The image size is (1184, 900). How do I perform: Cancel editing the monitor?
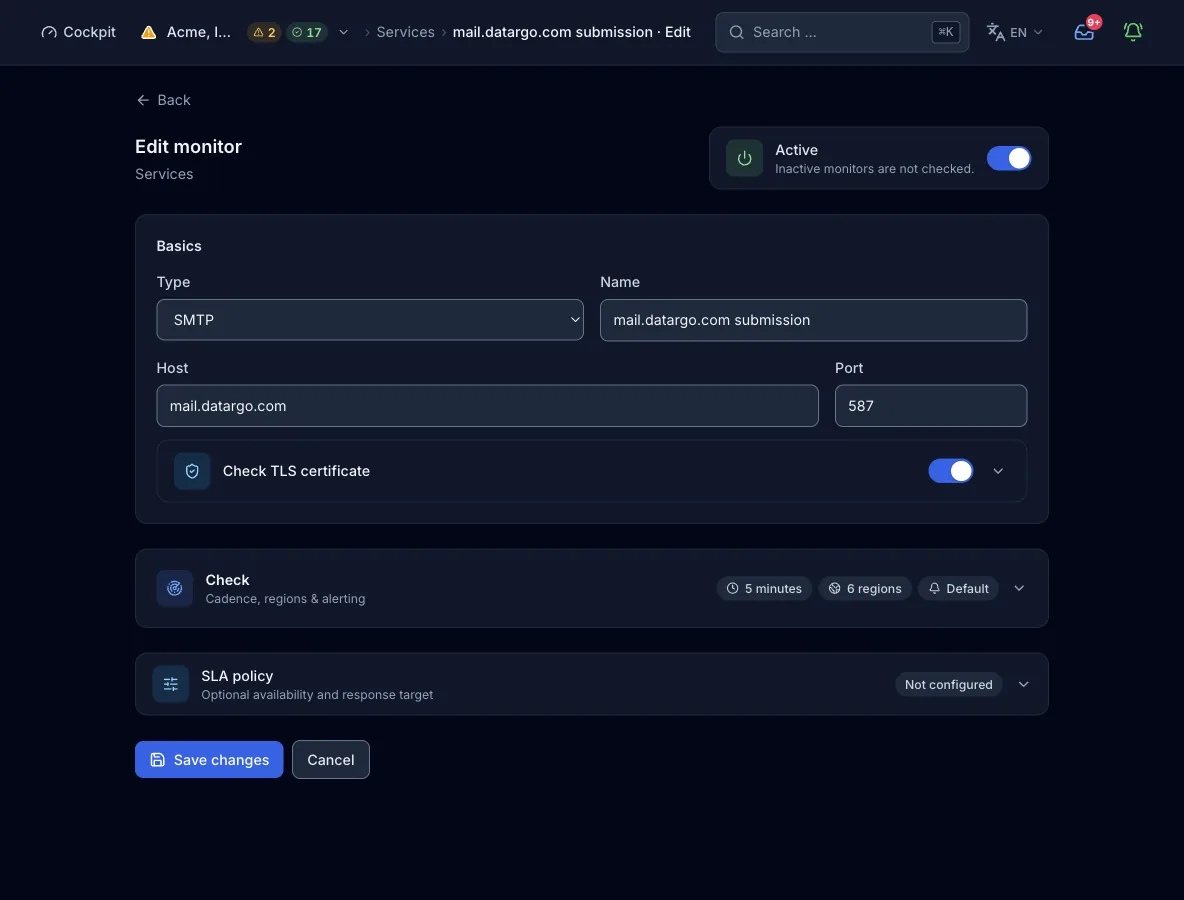pos(331,760)
